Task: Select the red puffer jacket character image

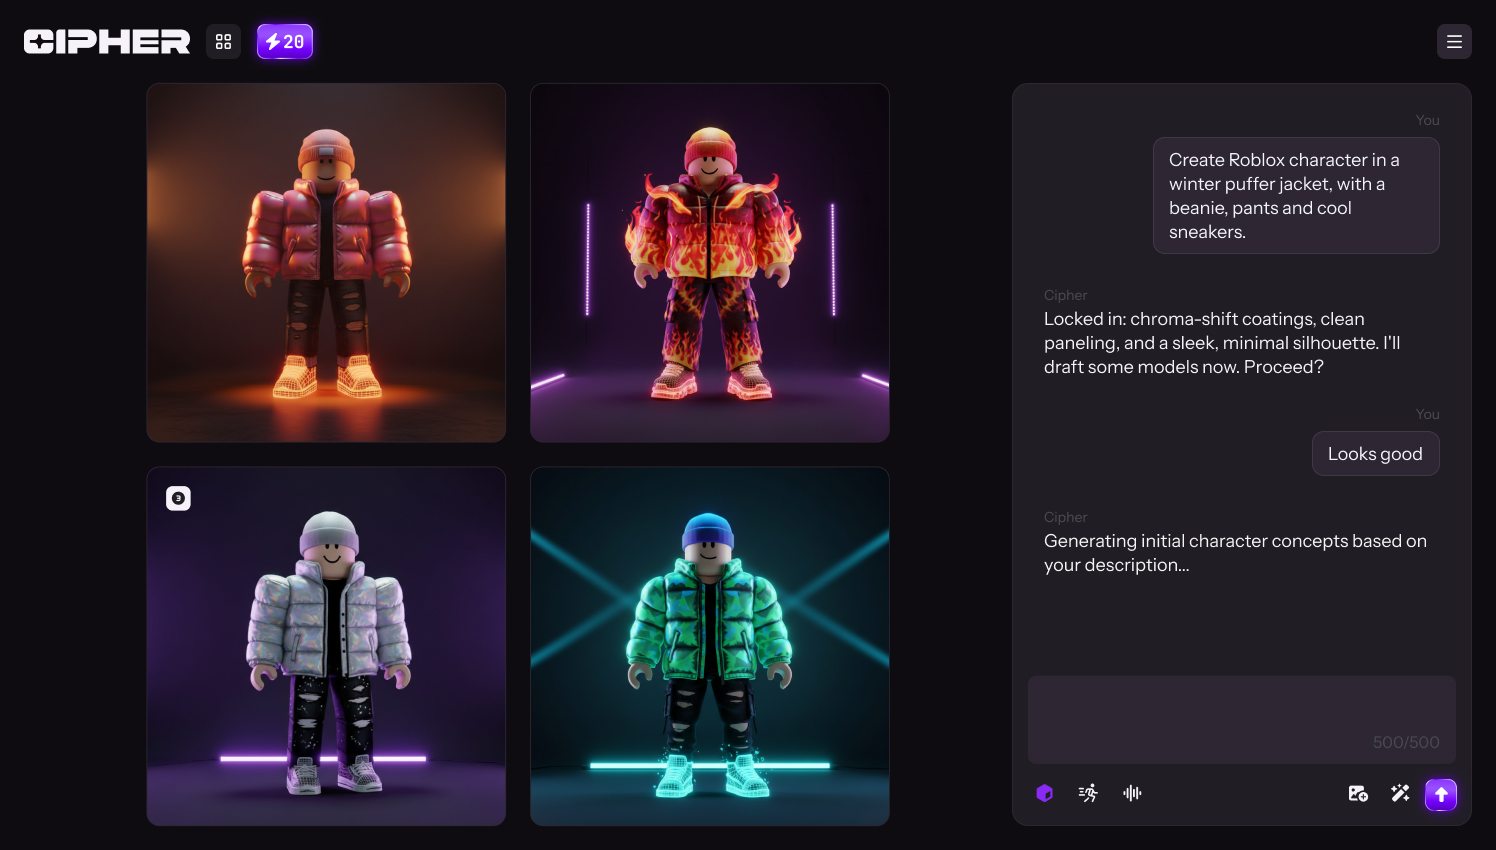Action: (x=326, y=263)
